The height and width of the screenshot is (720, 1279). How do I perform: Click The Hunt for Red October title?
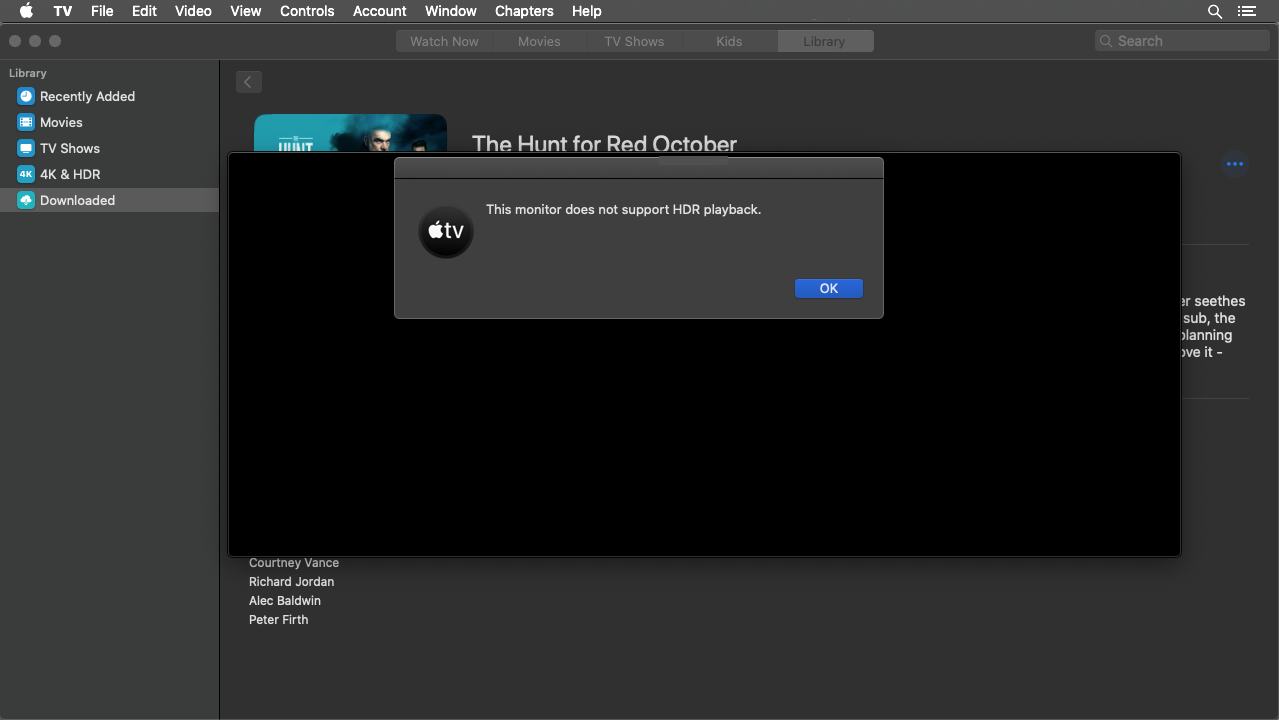[604, 143]
